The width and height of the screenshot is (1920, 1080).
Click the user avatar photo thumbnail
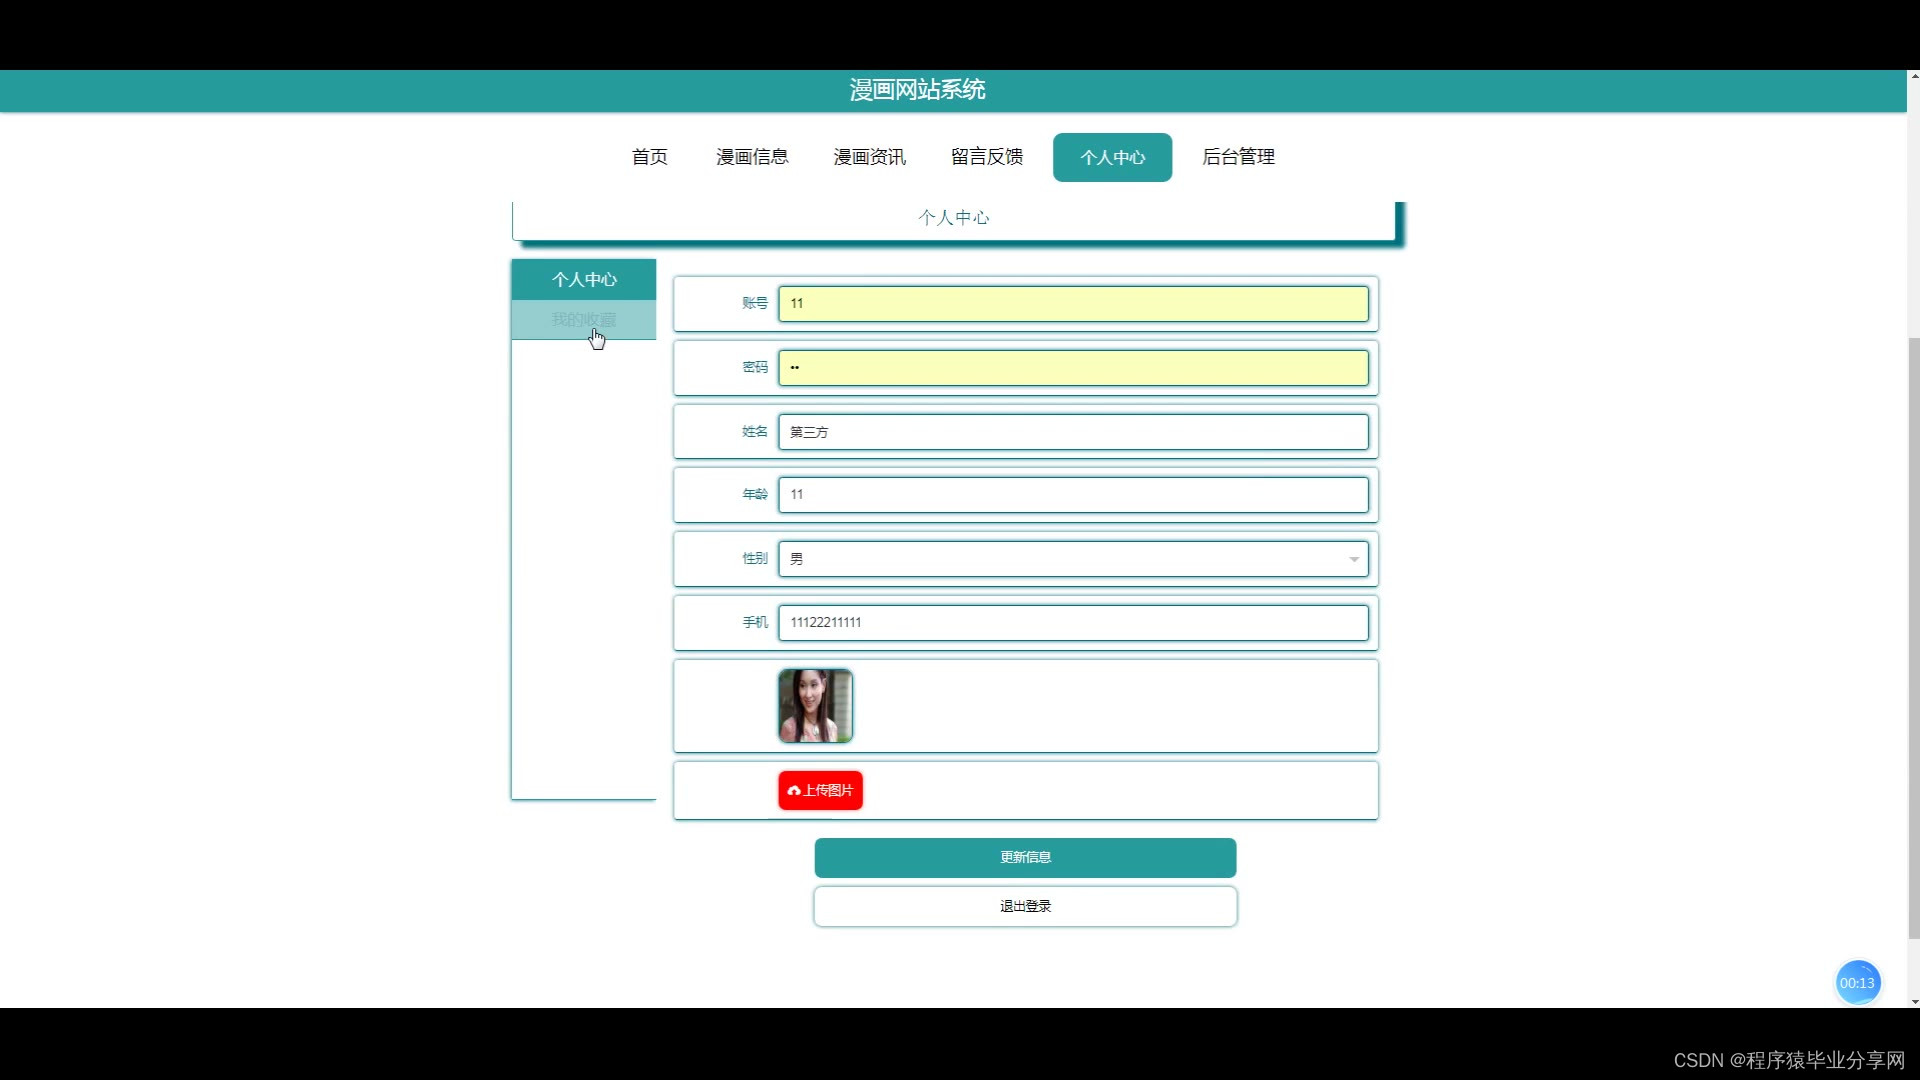click(x=815, y=706)
